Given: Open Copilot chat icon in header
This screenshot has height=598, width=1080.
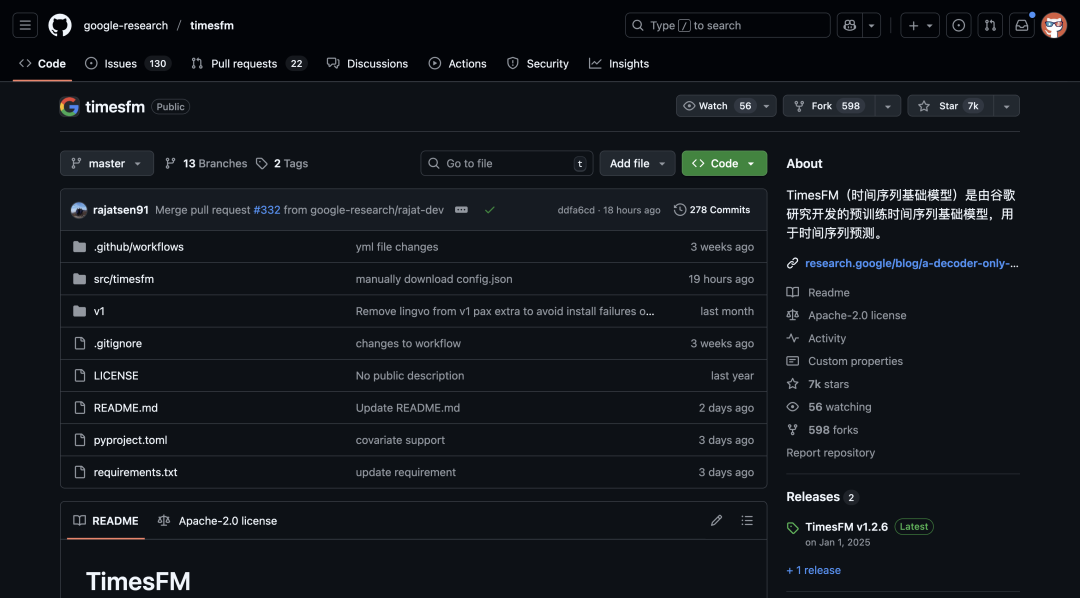Looking at the screenshot, I should pyautogui.click(x=849, y=25).
